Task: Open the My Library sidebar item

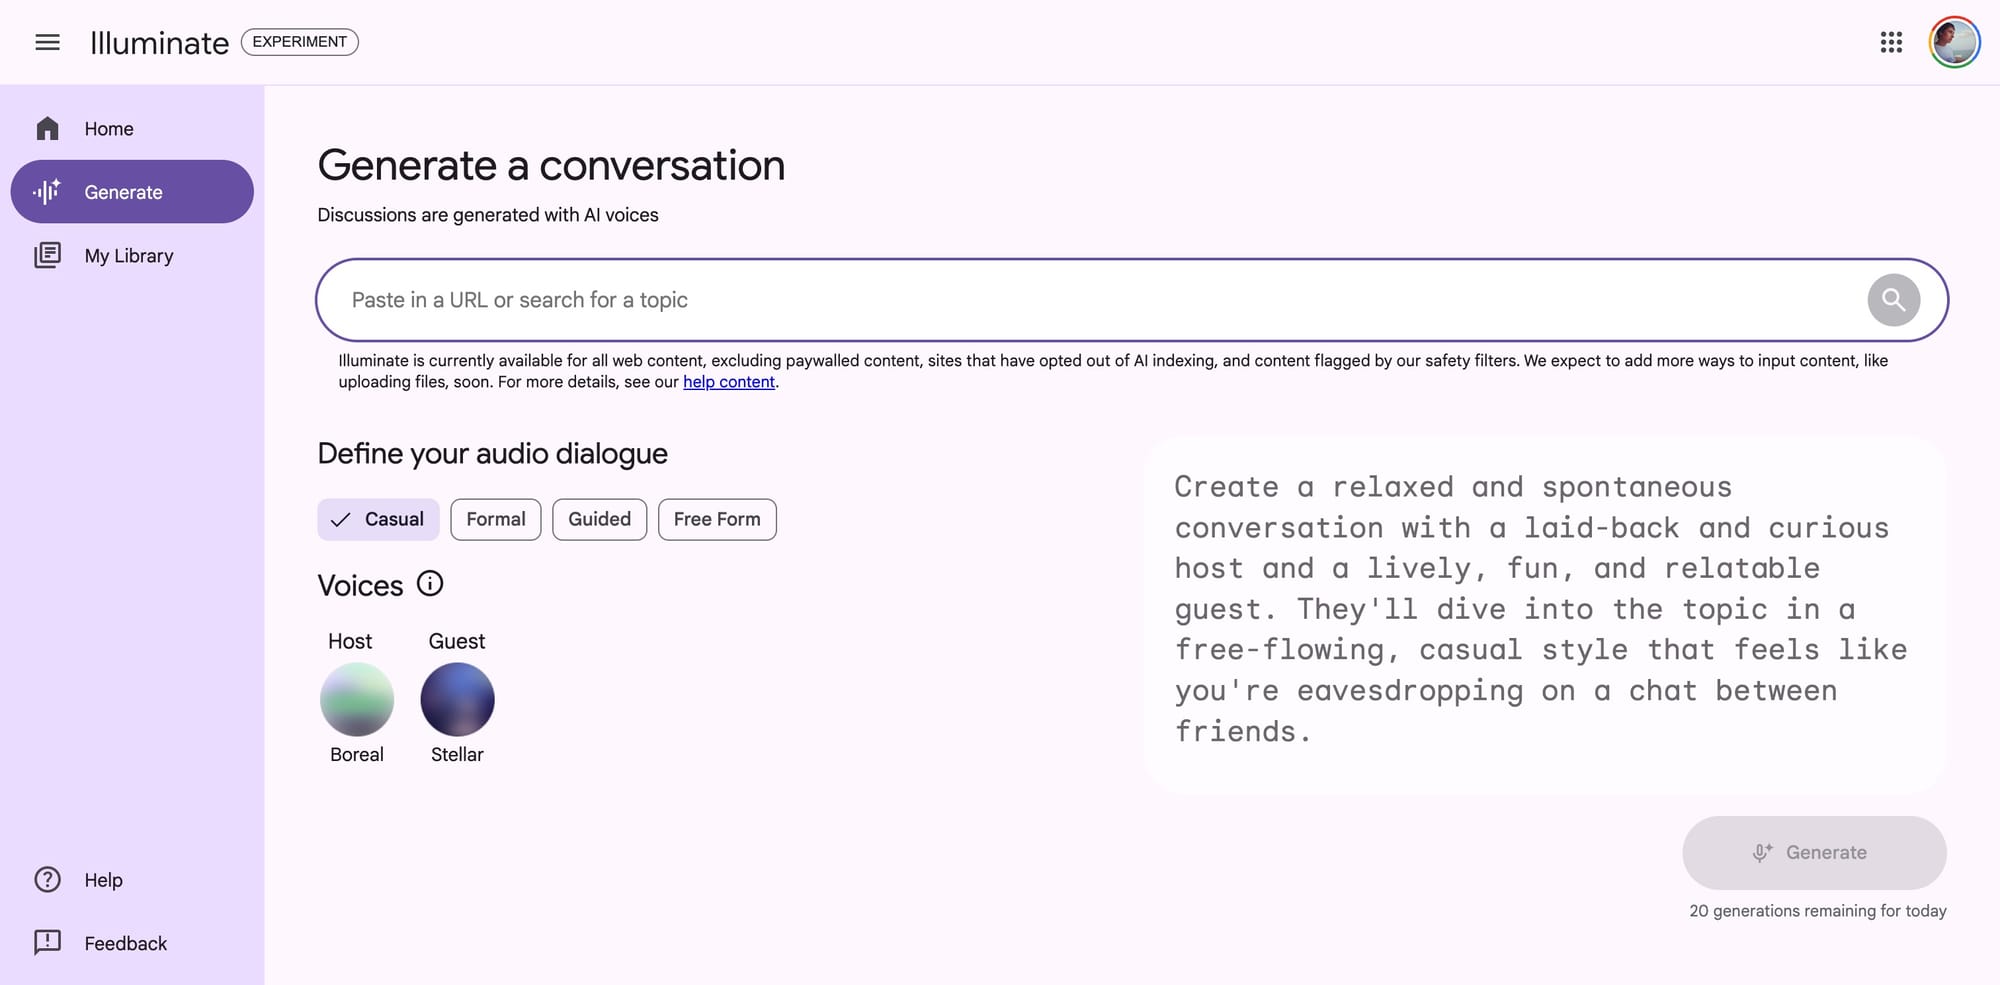Action: [132, 255]
